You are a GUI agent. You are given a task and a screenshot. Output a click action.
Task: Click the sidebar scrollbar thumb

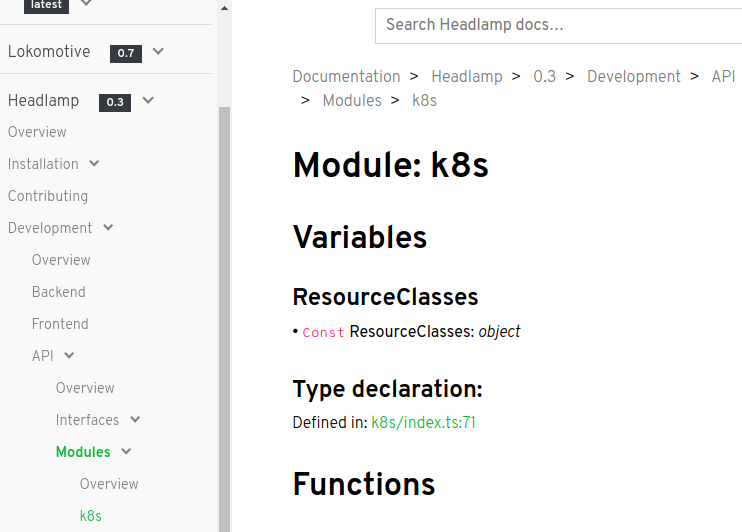point(224,319)
